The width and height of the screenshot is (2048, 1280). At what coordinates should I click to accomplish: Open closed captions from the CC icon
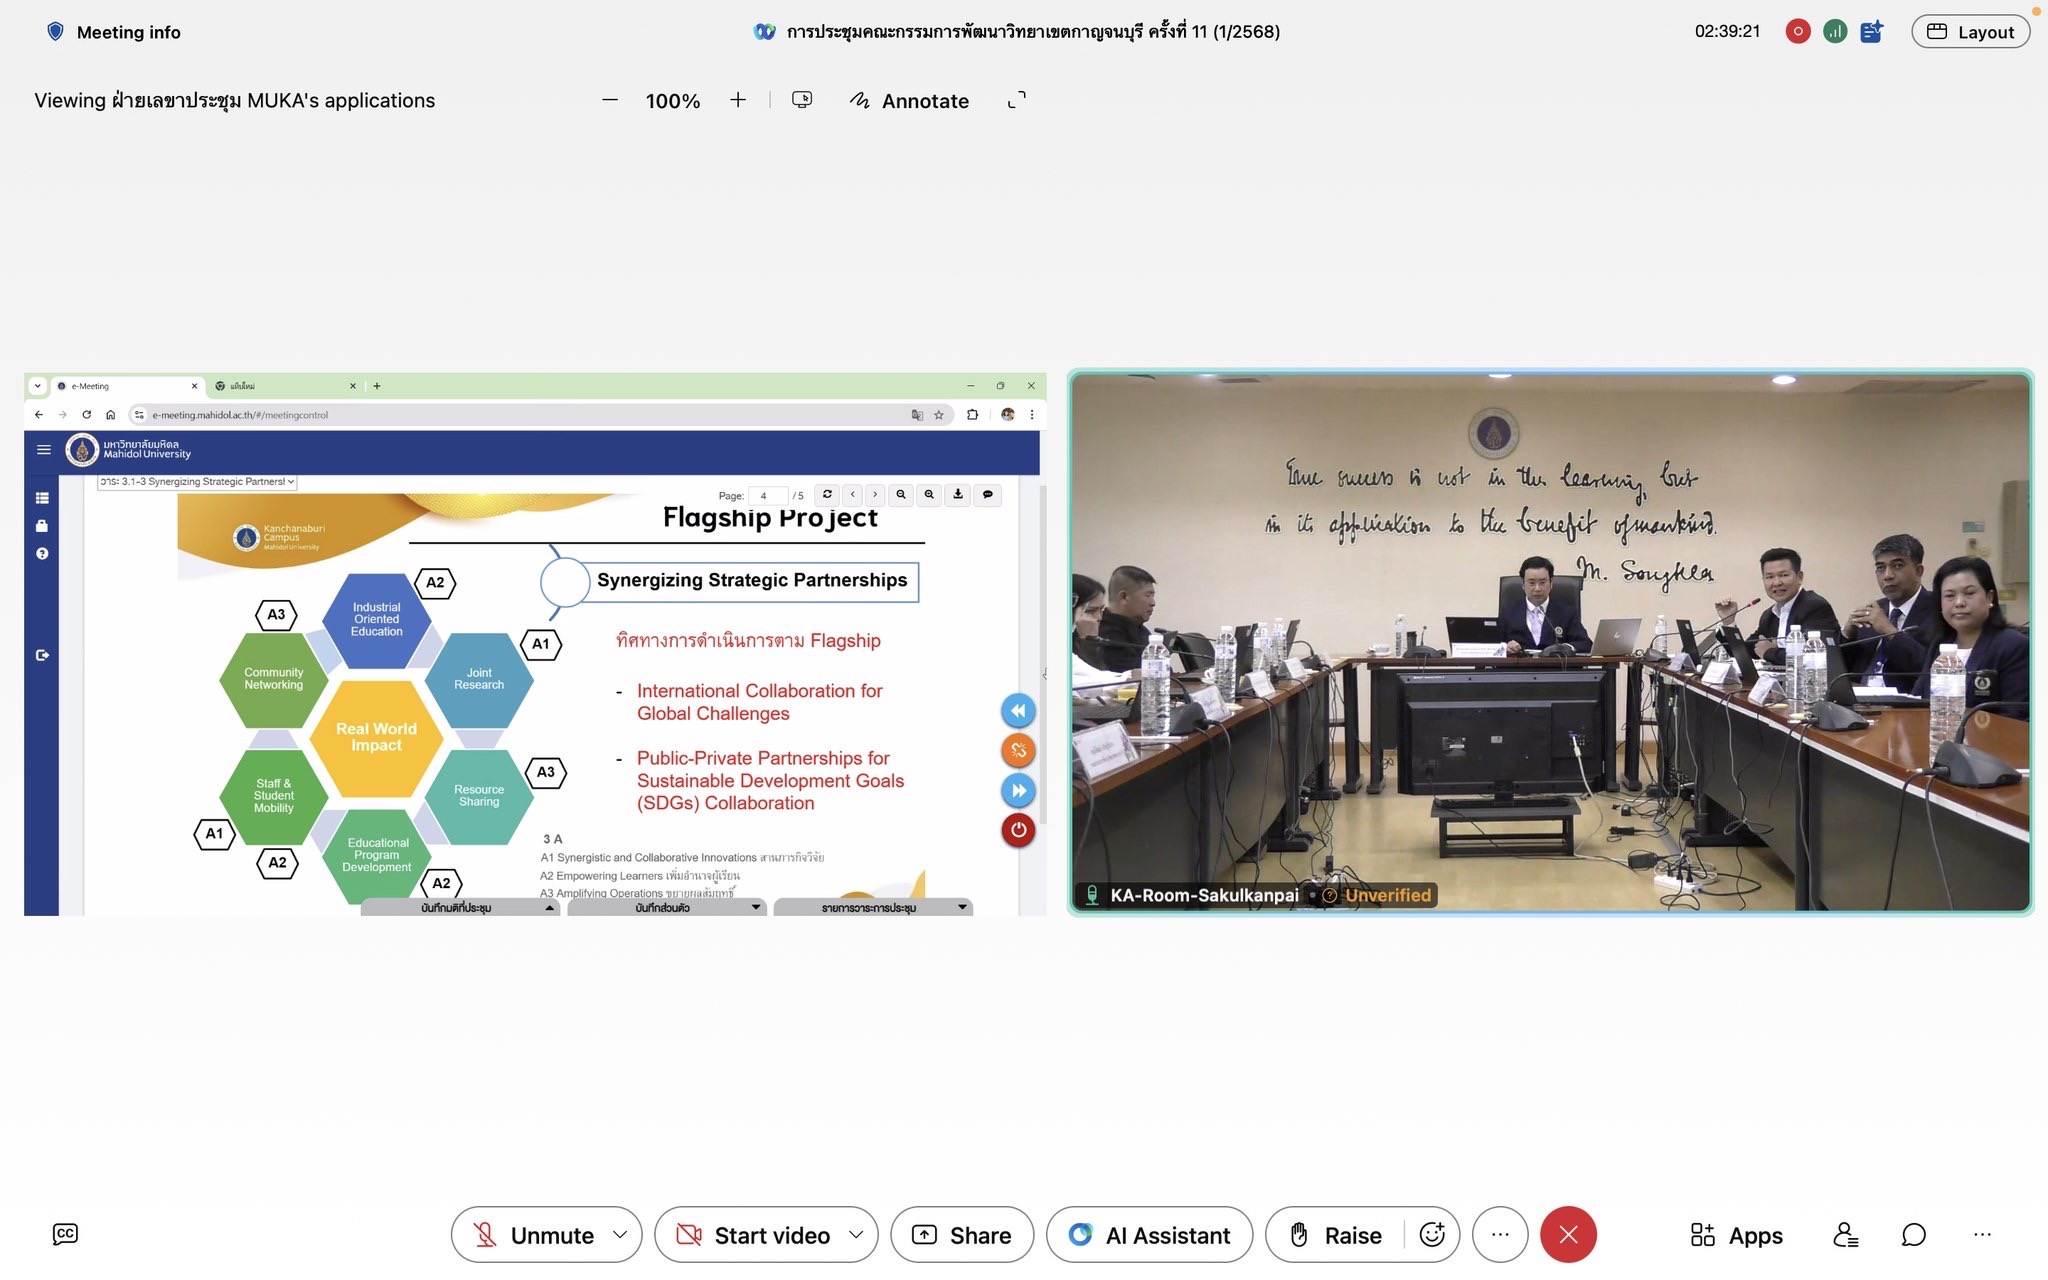pos(65,1234)
